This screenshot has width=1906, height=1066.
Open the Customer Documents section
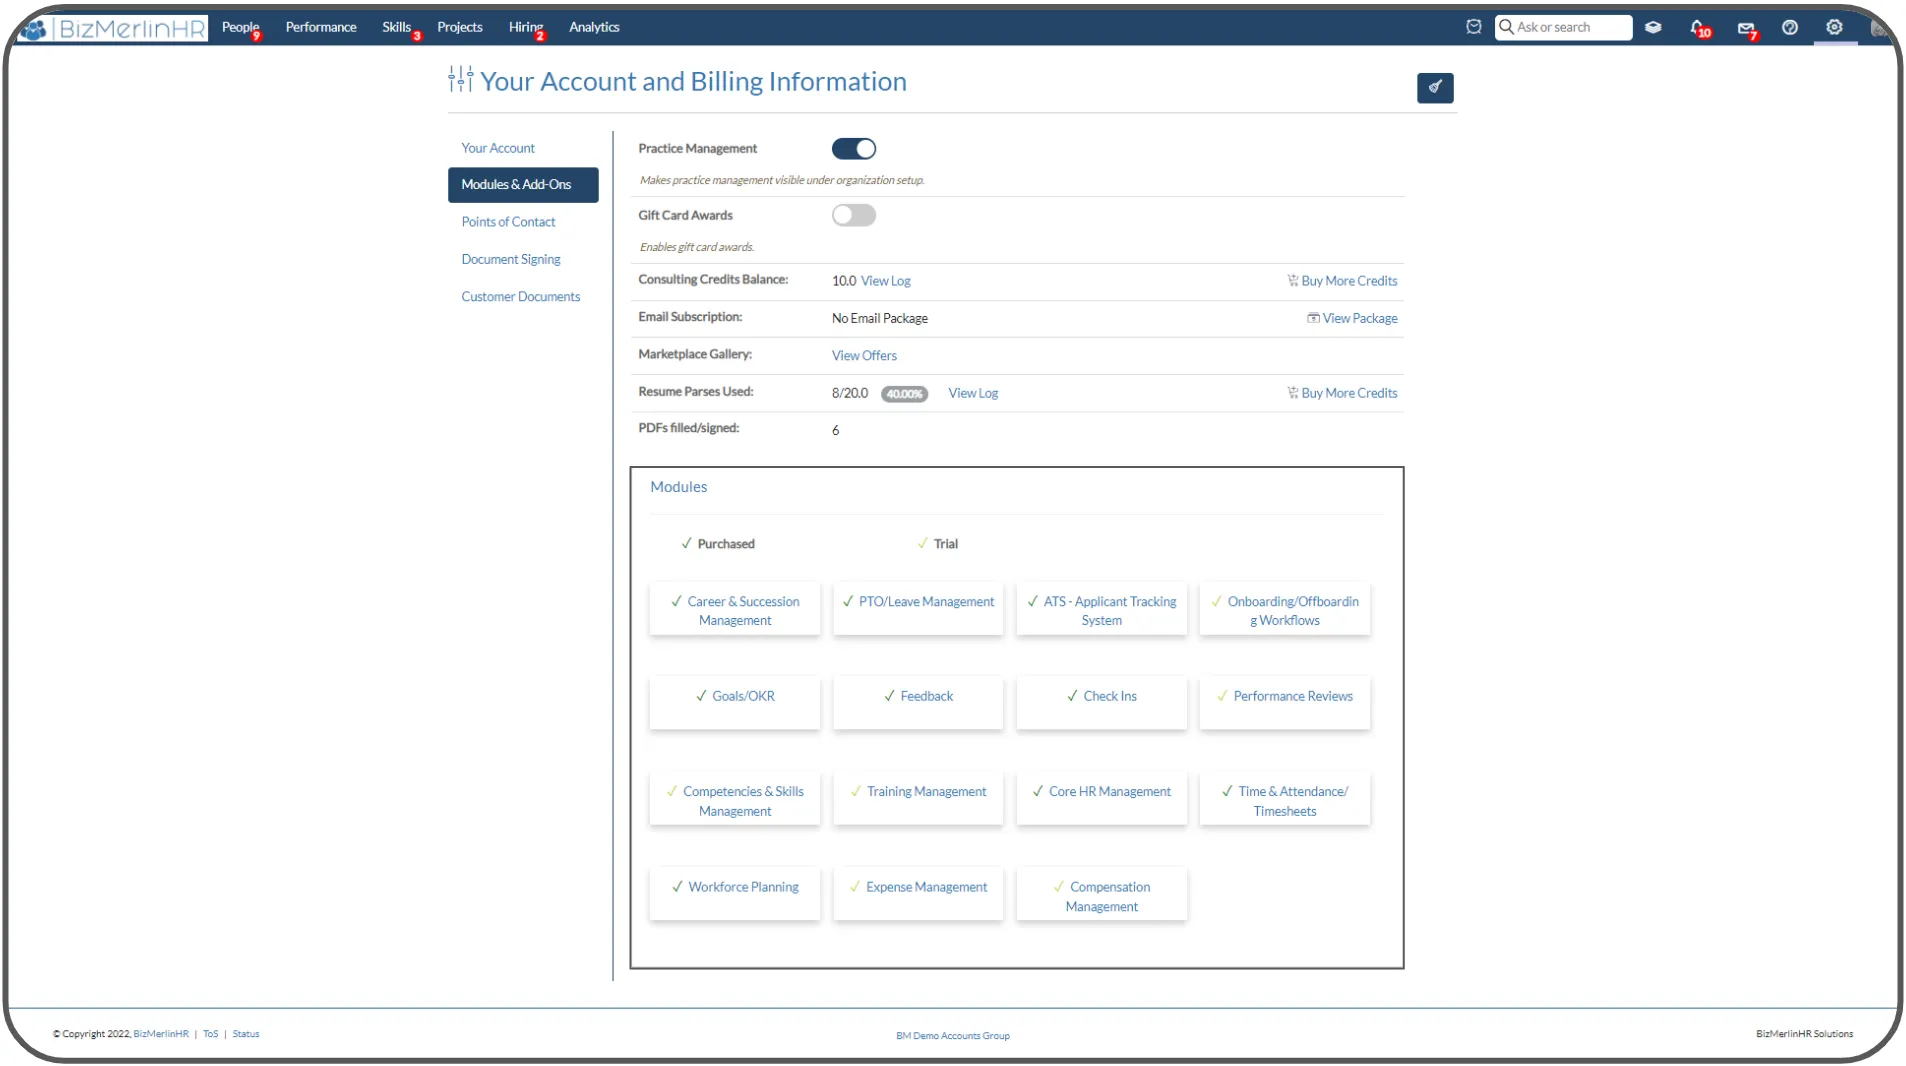tap(521, 297)
